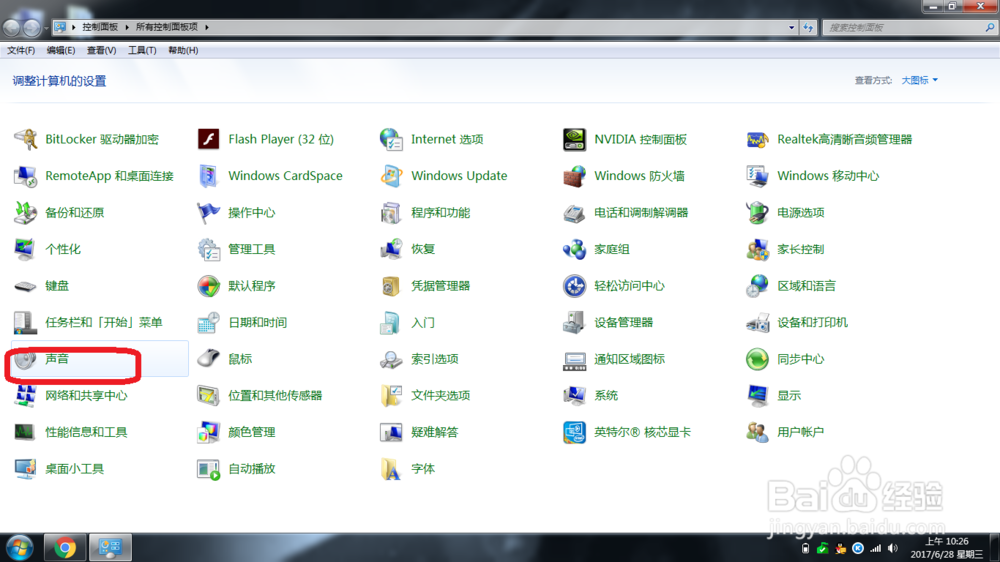The image size is (1000, 562).
Task: Open 区域和语言 globe icon
Action: tap(757, 286)
